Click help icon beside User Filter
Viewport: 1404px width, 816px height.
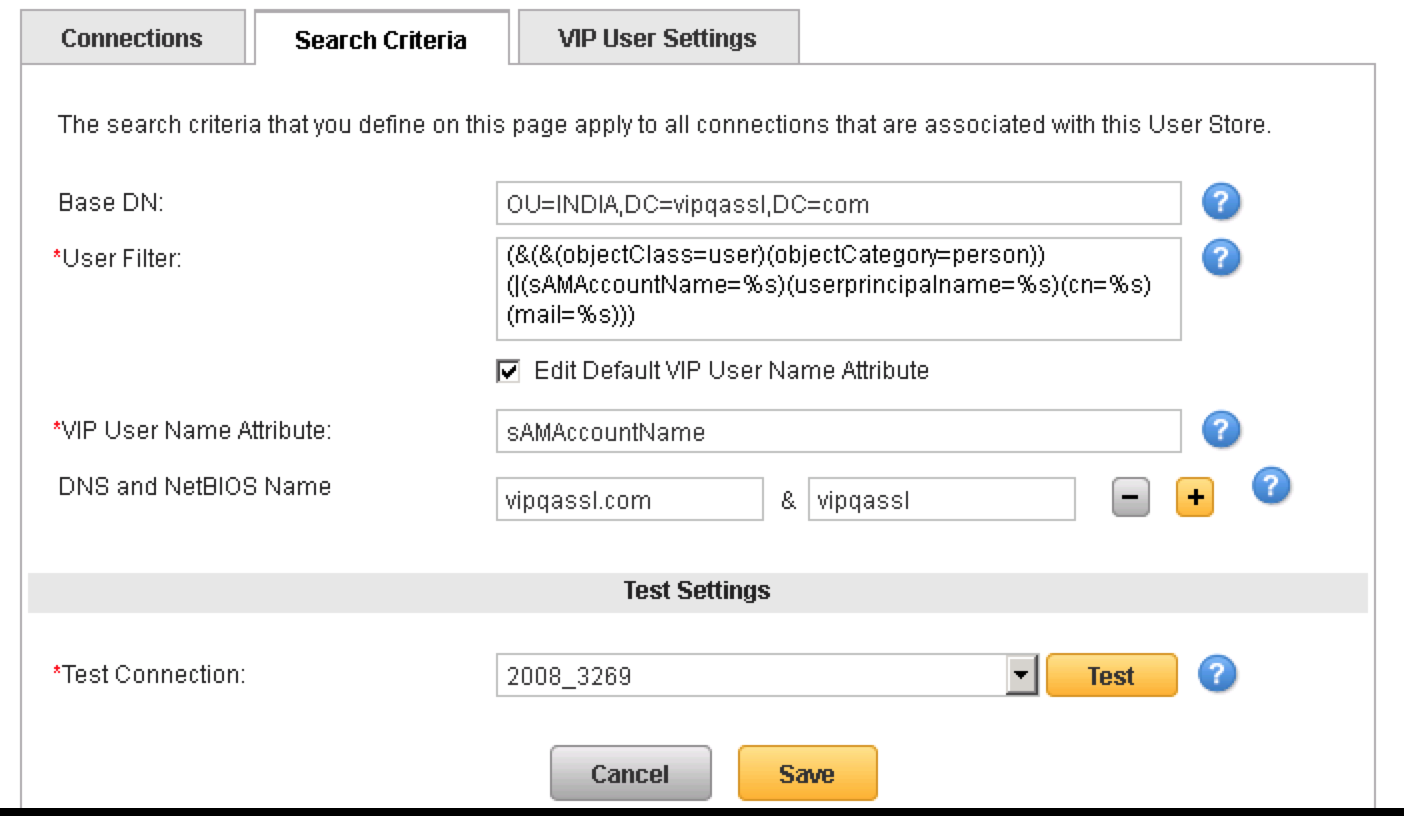(1221, 258)
